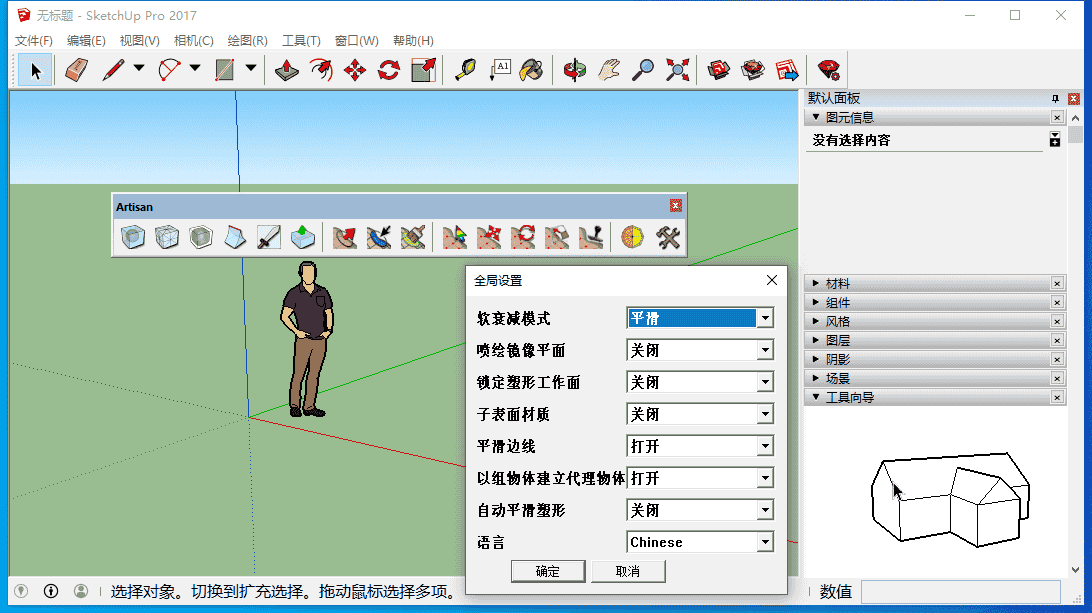The width and height of the screenshot is (1092, 613).
Task: Select the Text label tool
Action: (x=500, y=70)
